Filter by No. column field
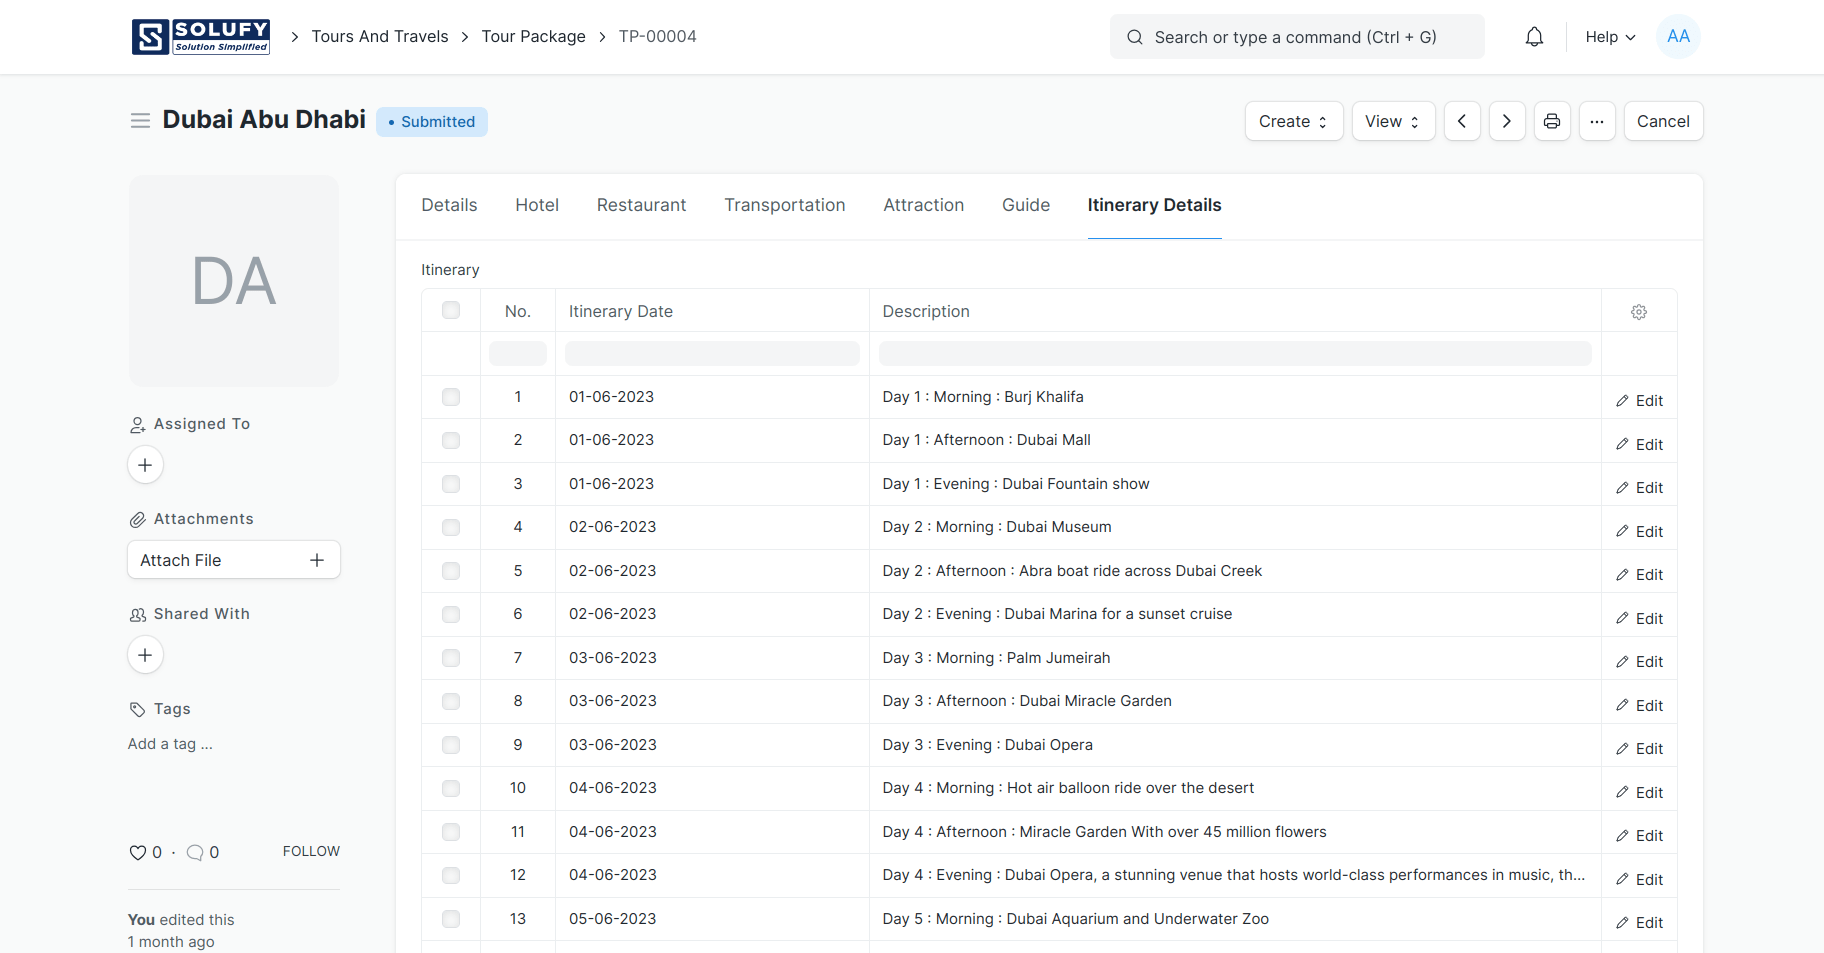The image size is (1824, 953). (518, 353)
